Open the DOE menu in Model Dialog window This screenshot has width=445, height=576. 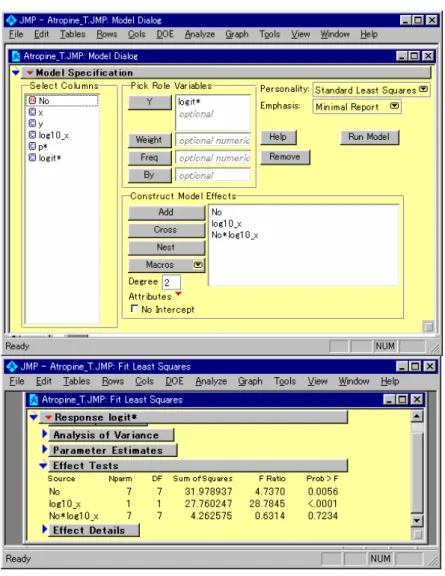pos(165,34)
